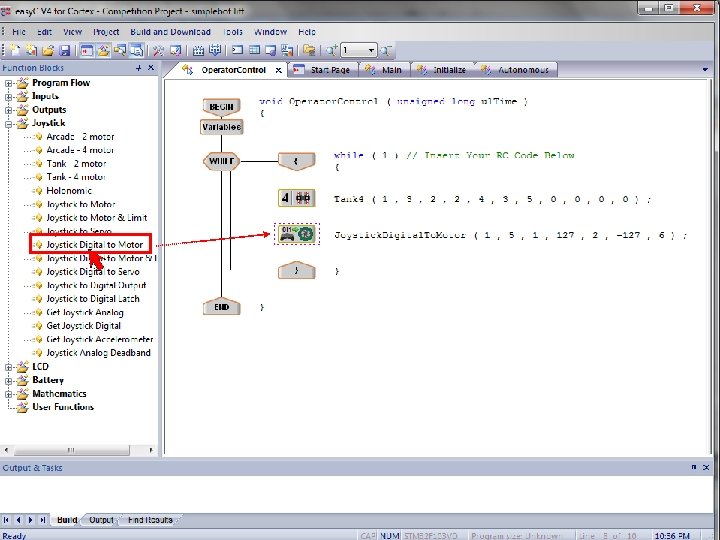This screenshot has height=540, width=720.
Task: Select Tank - 4 motor block
Action: click(x=76, y=177)
